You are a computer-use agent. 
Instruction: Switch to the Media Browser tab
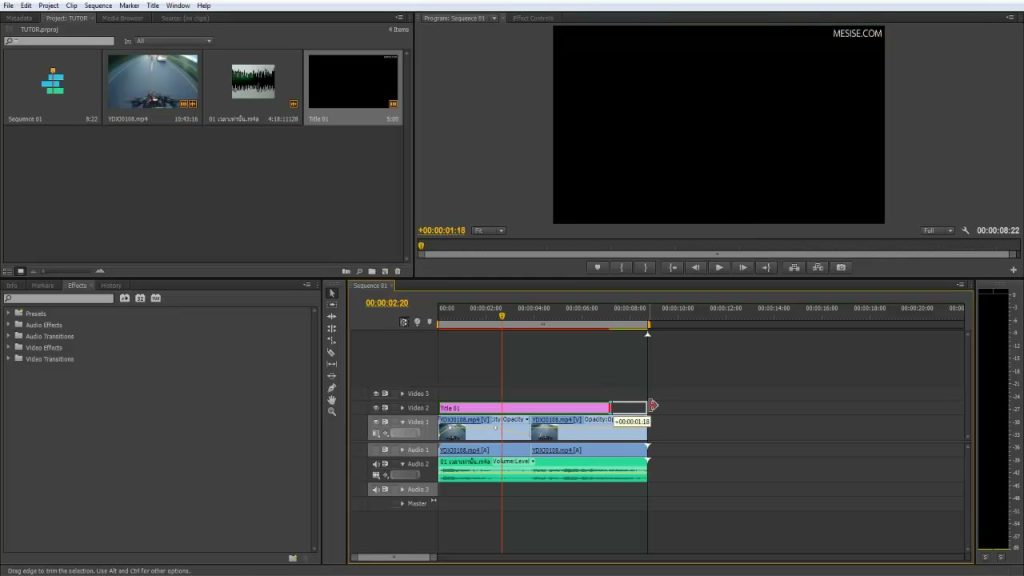[x=122, y=18]
